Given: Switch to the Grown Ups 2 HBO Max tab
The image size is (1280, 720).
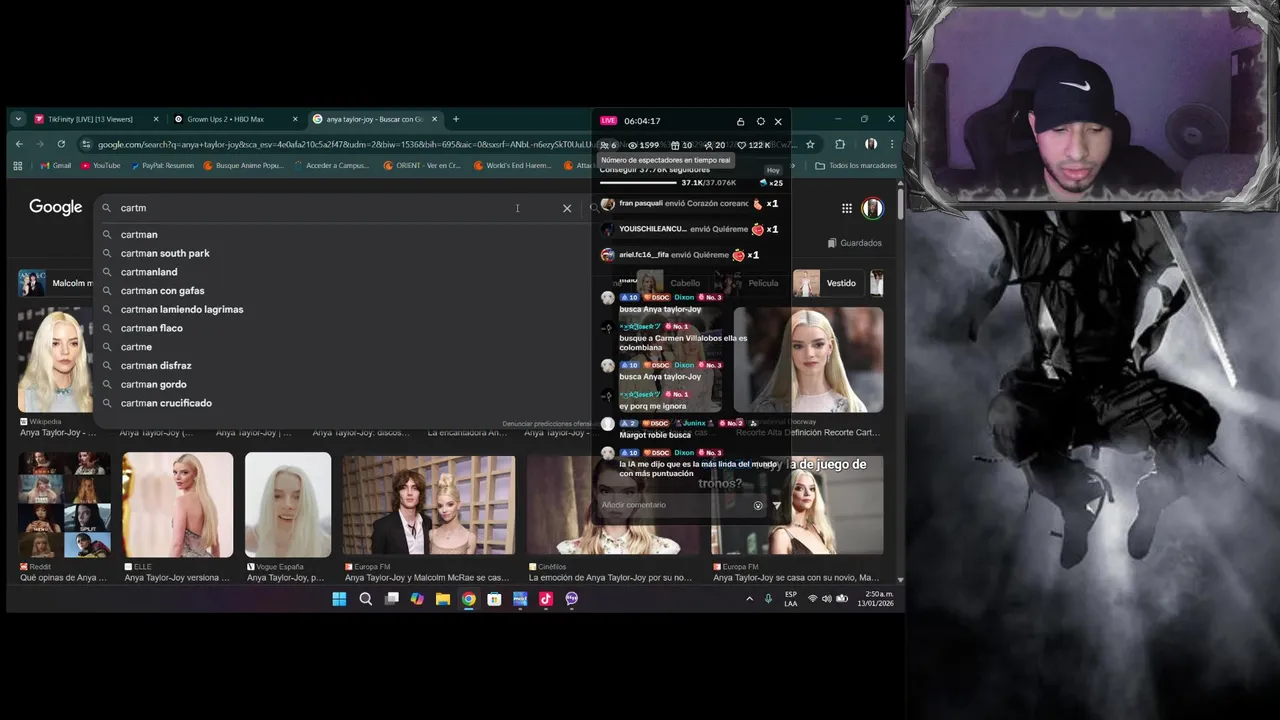Looking at the screenshot, I should (x=235, y=119).
